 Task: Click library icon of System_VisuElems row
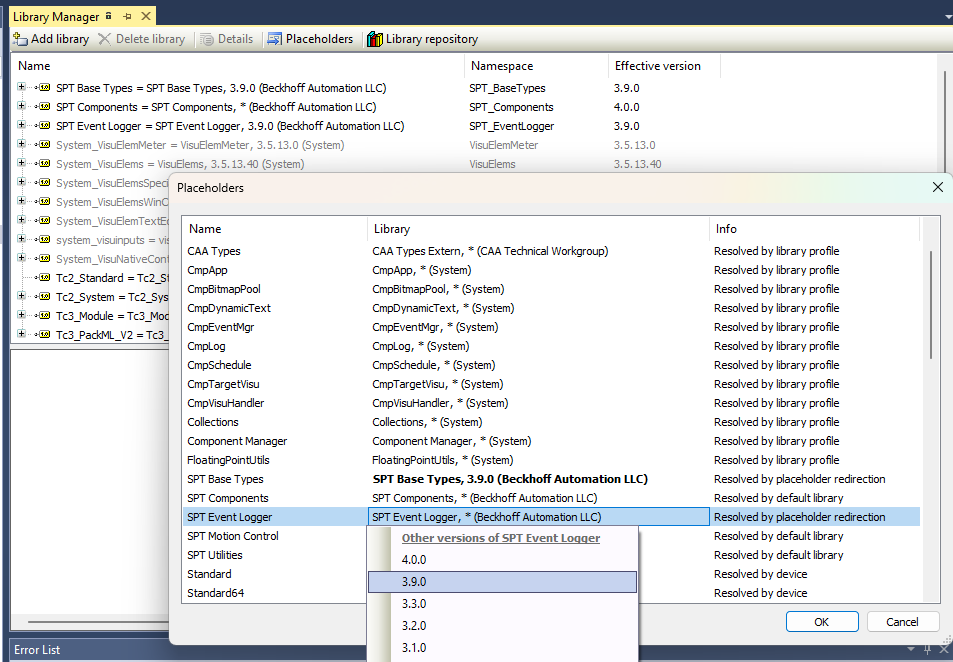tap(44, 164)
